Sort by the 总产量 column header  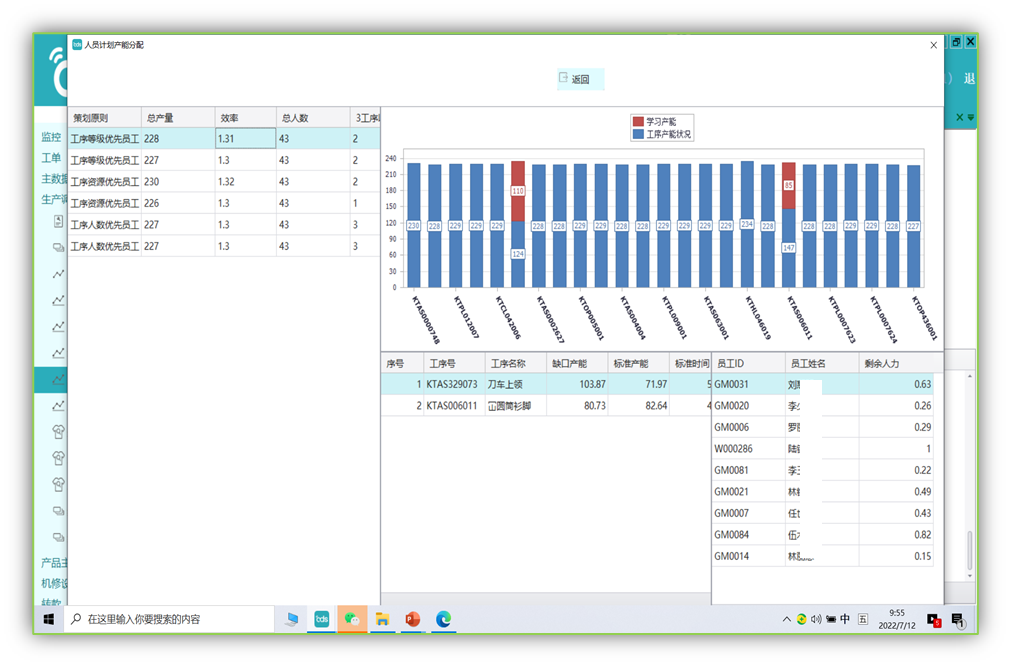click(x=177, y=118)
